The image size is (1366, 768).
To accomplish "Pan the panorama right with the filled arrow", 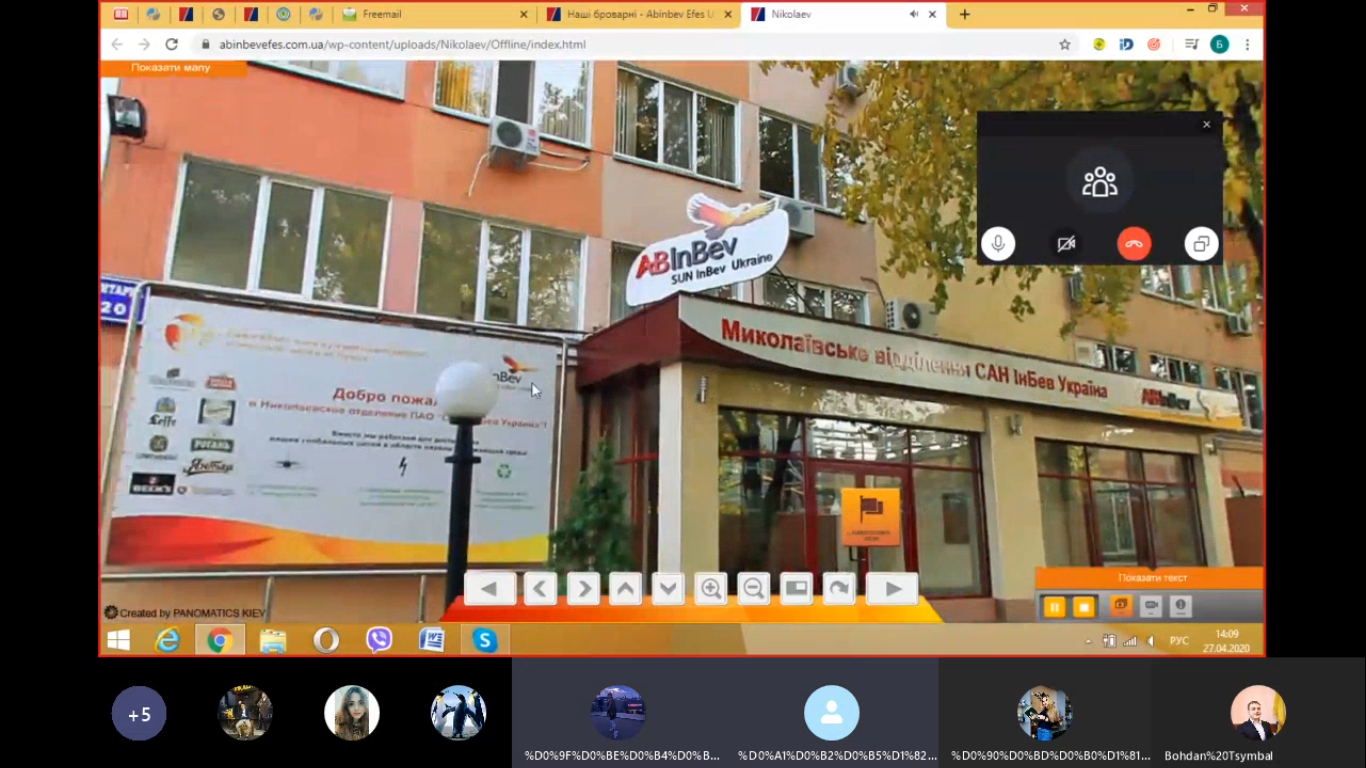I will point(892,589).
